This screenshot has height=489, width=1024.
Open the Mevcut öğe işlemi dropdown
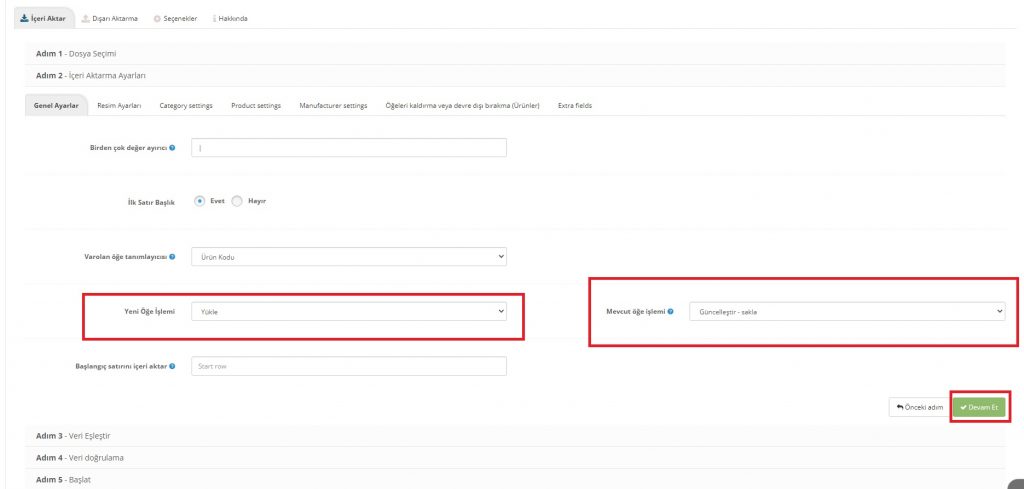point(847,311)
